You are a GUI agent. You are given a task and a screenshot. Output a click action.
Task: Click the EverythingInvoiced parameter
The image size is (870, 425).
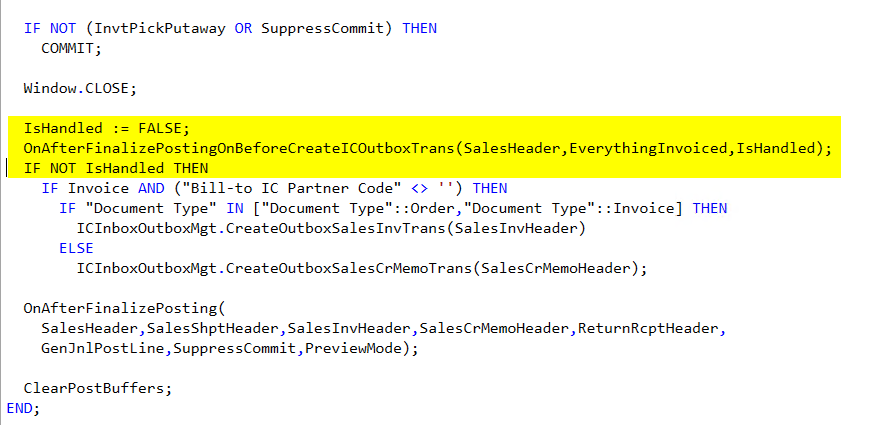pos(648,148)
